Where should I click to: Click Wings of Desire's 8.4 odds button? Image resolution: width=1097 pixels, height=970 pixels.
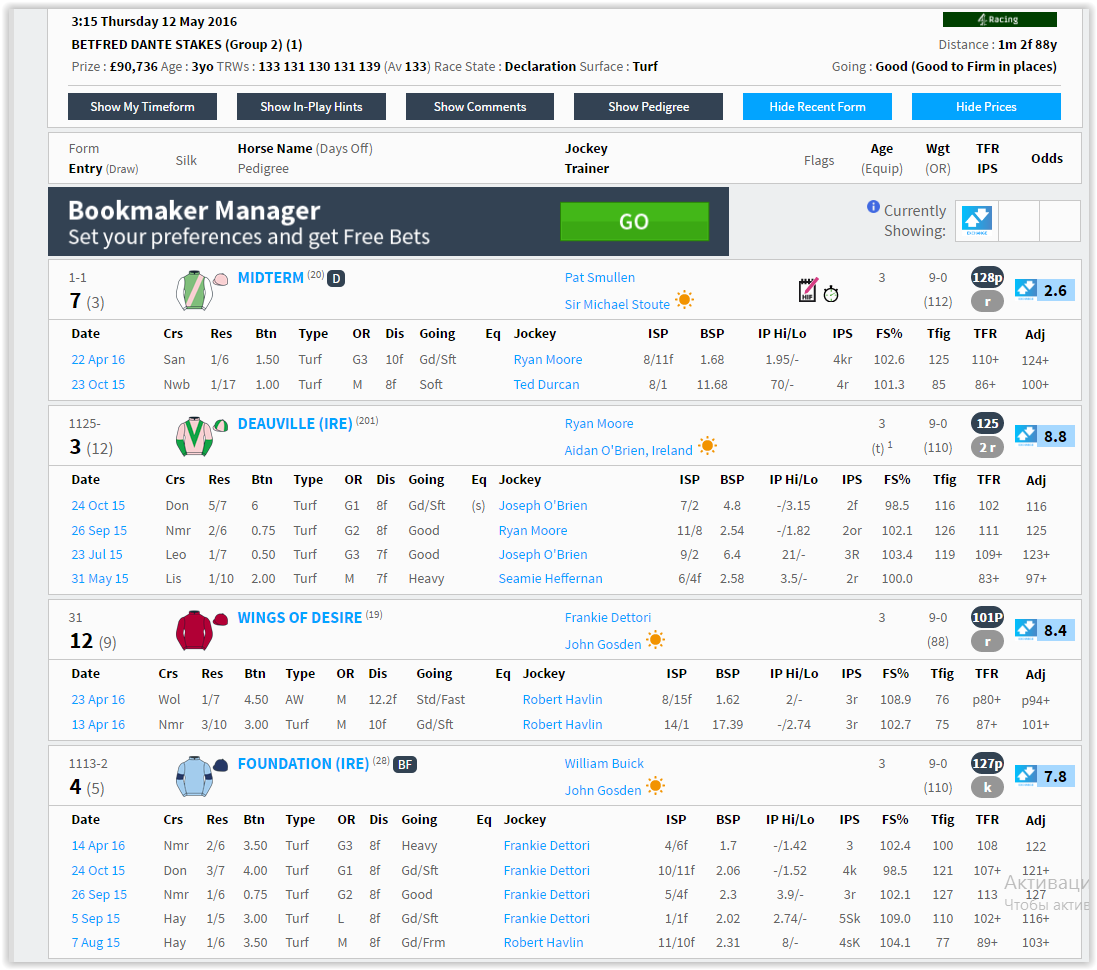point(1045,630)
